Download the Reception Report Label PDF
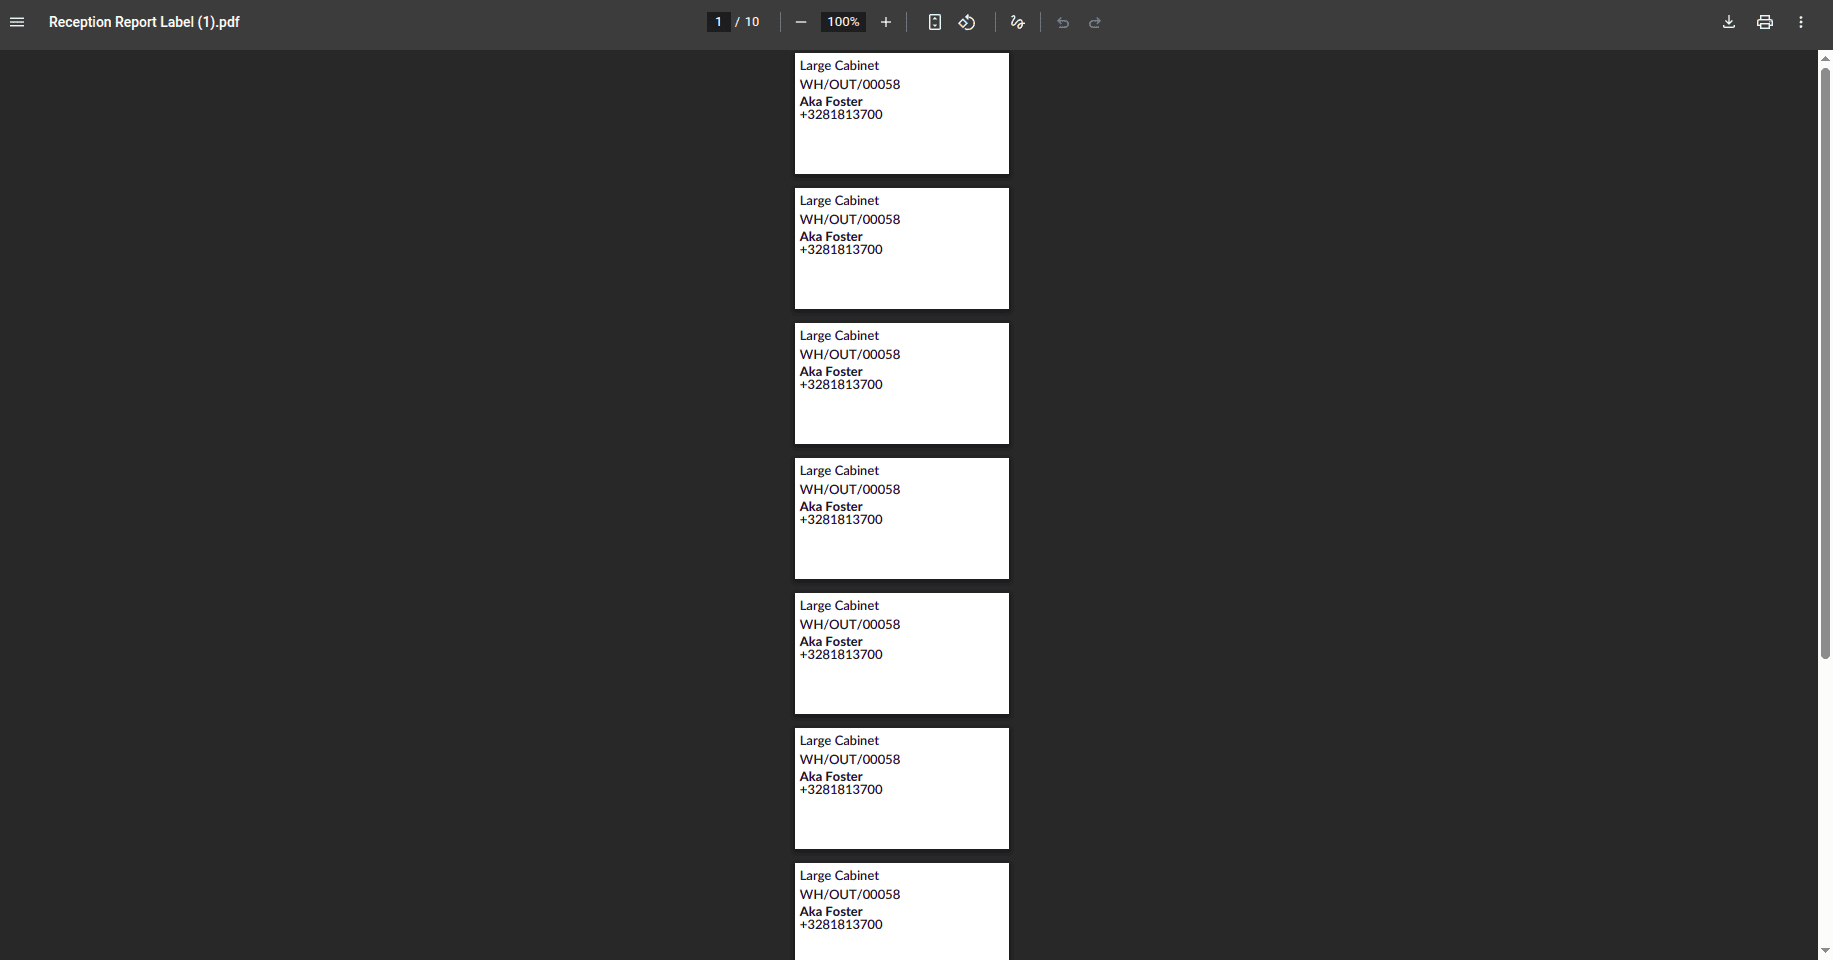Screen dimensions: 1833x960 click(1728, 22)
